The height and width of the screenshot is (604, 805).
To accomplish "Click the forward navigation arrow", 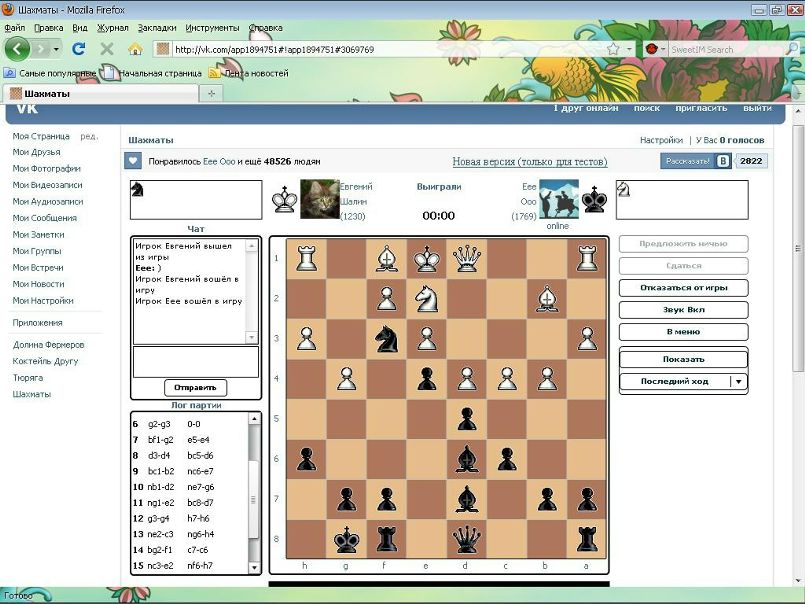I will [41, 49].
